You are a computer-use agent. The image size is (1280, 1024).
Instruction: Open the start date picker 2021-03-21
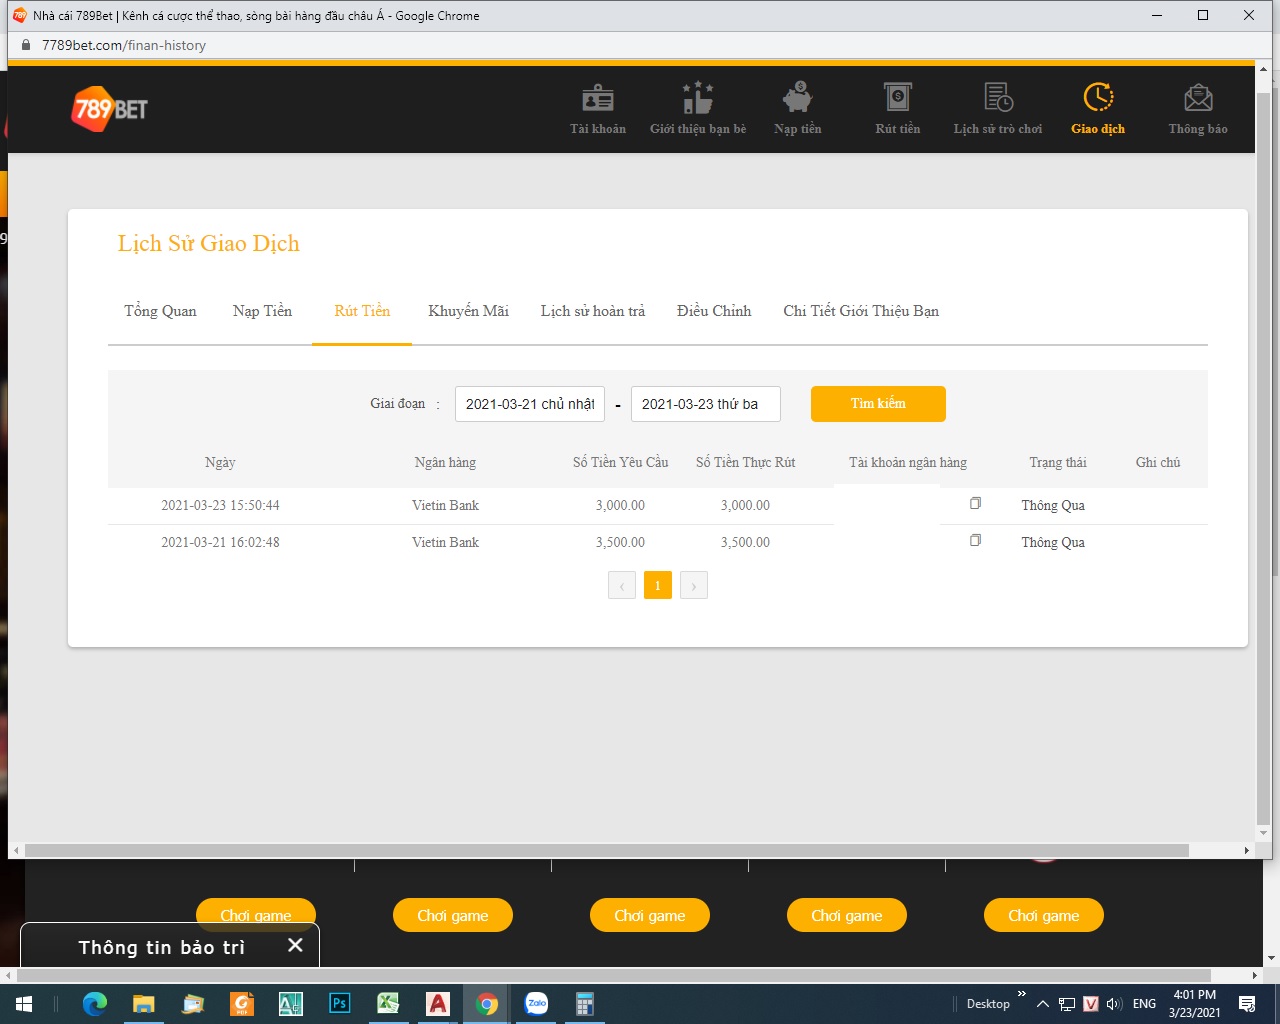pos(530,404)
